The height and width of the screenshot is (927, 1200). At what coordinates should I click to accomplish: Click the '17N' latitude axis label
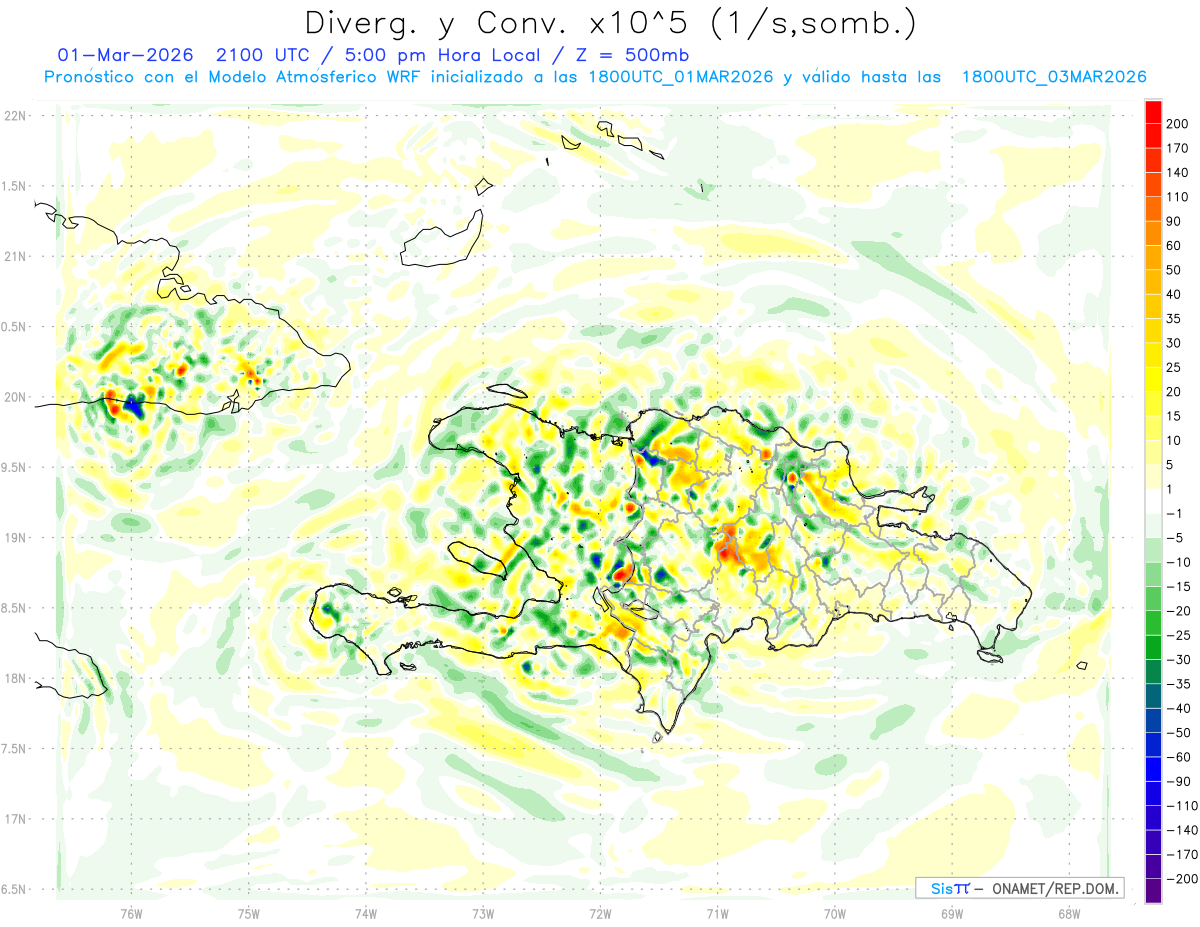(x=14, y=819)
